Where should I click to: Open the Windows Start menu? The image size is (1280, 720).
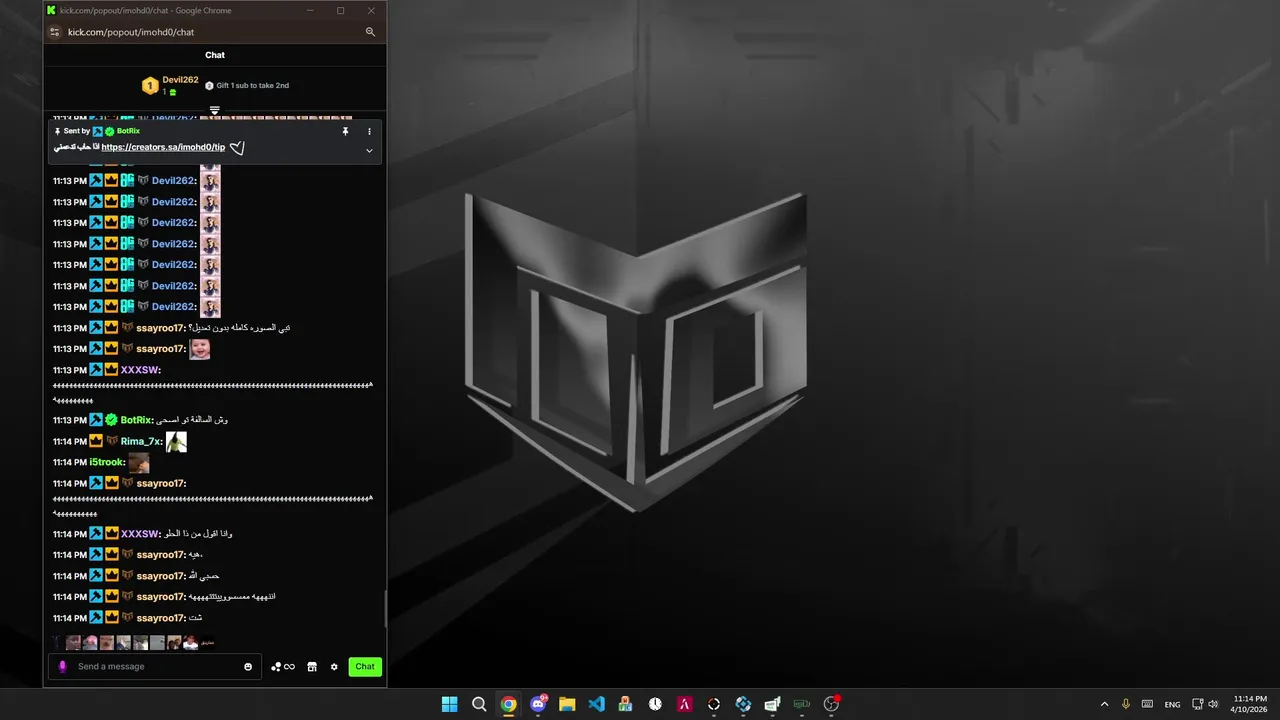[x=450, y=704]
